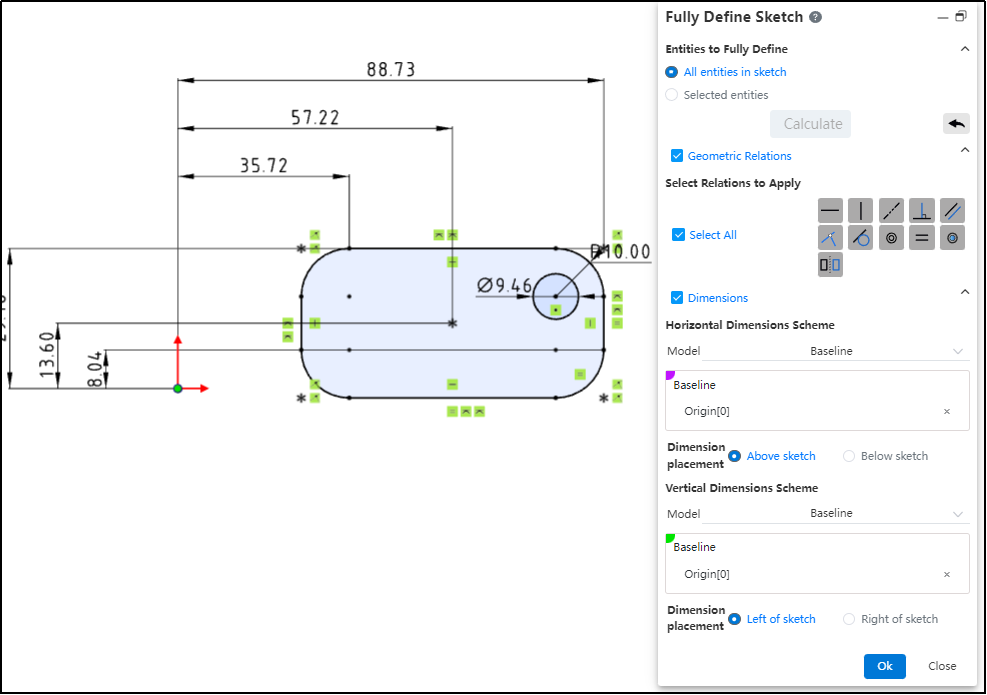
Task: Toggle the Collinear relation icon
Action: [891, 210]
